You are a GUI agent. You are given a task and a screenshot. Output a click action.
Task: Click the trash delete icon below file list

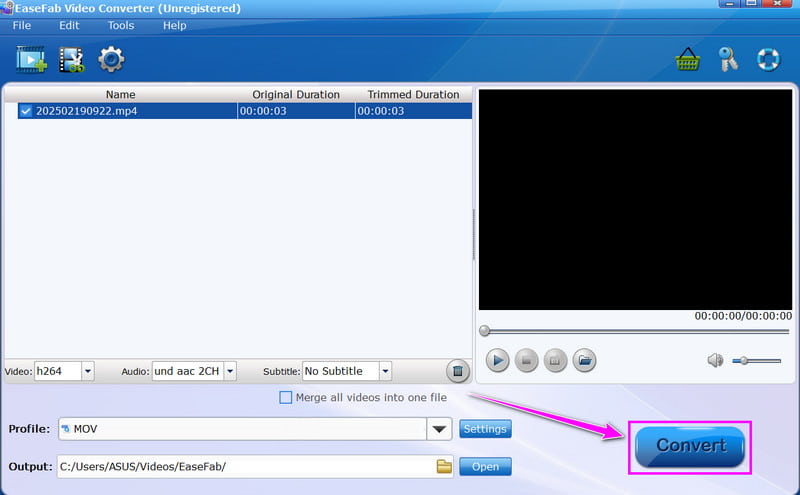click(x=458, y=371)
